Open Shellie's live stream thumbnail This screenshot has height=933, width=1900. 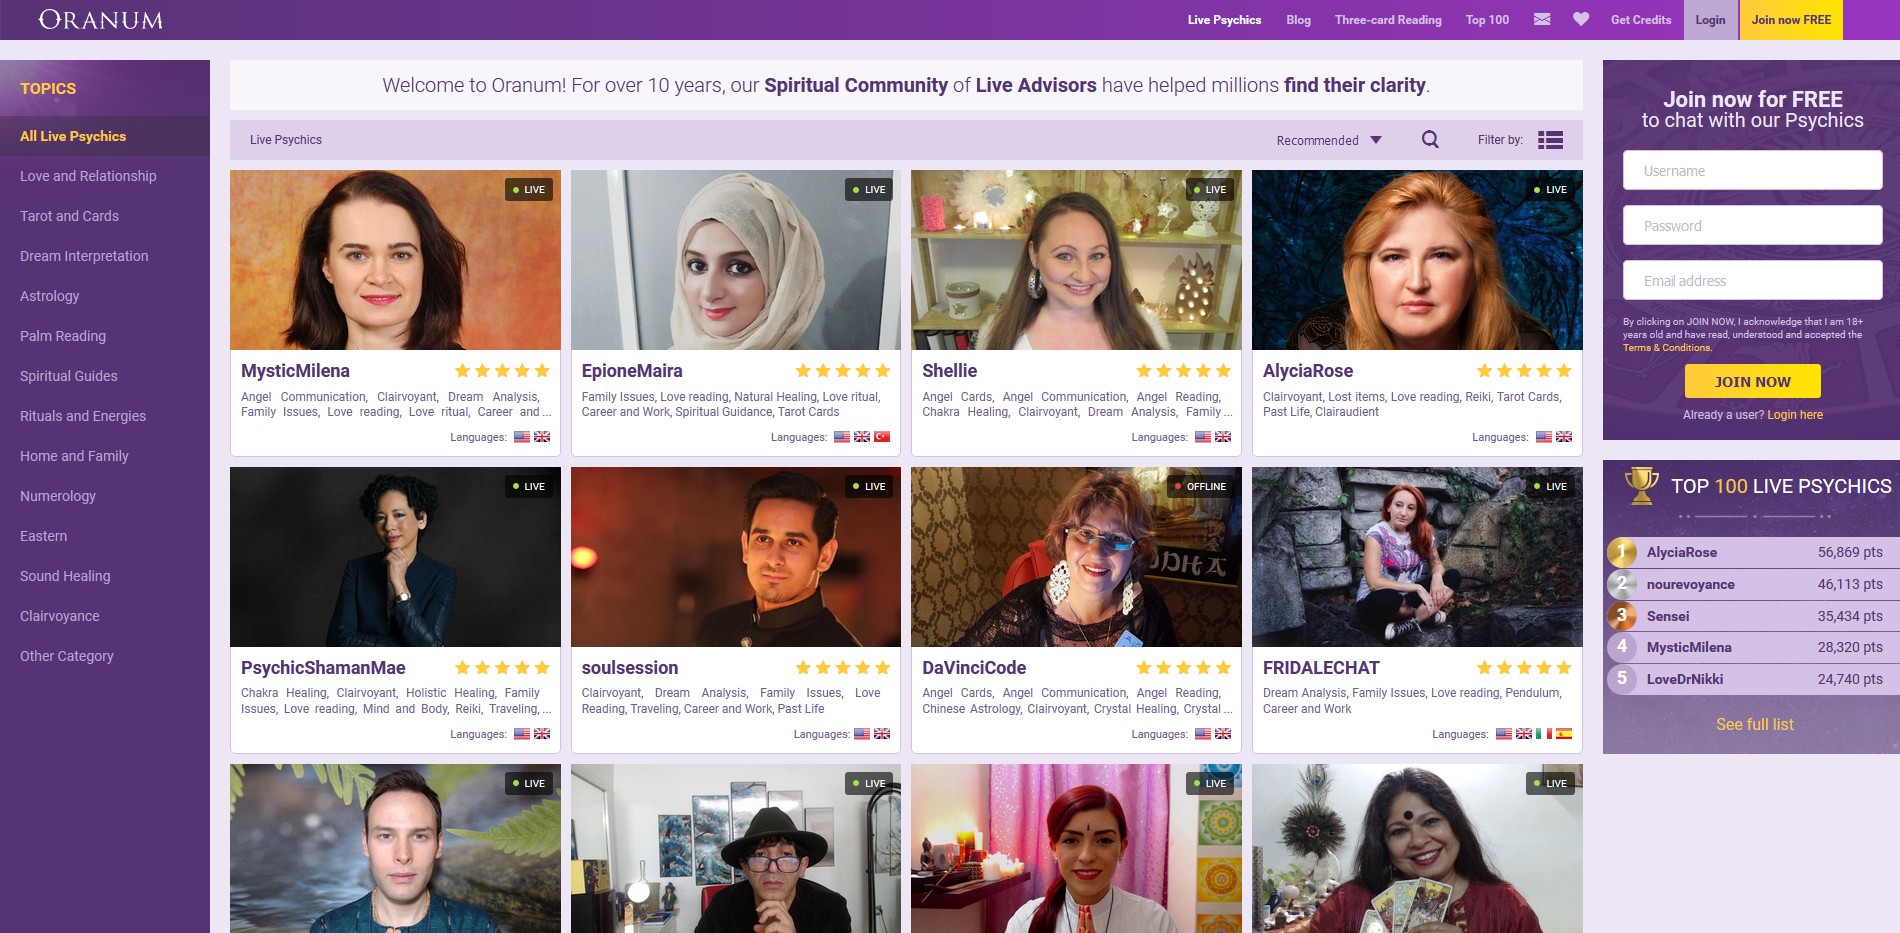coord(1076,260)
